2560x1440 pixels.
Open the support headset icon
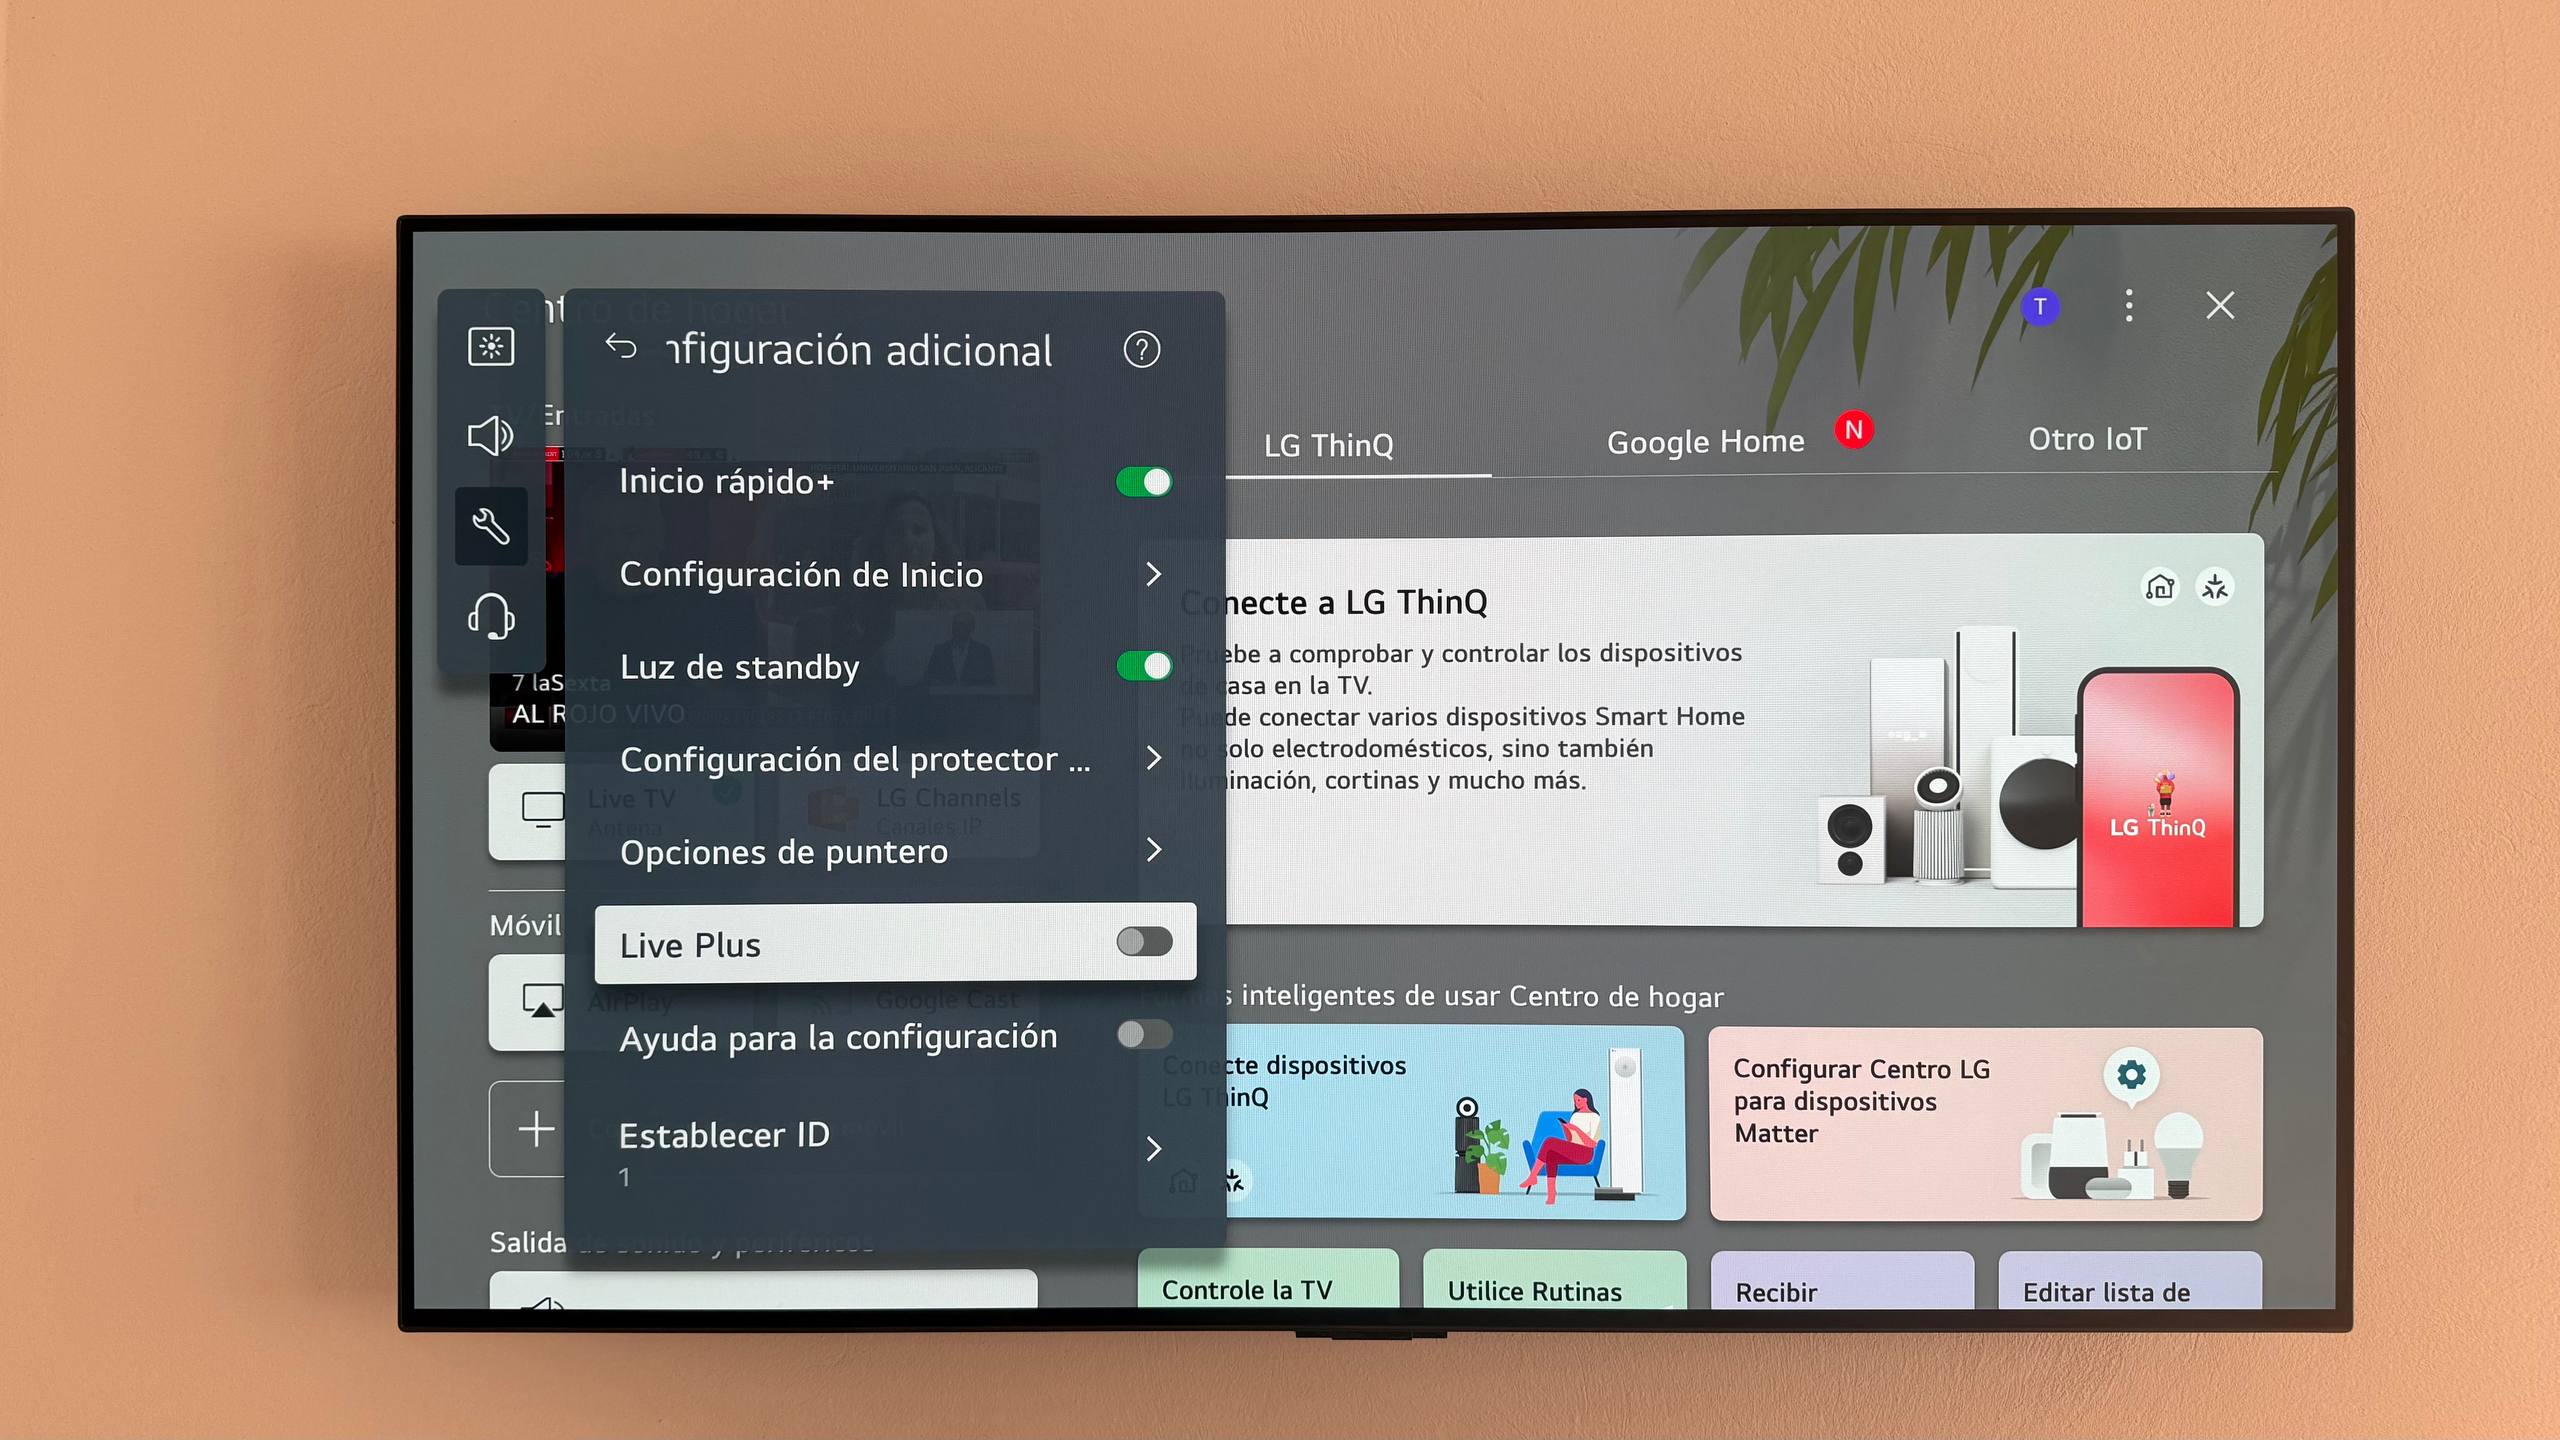point(491,616)
